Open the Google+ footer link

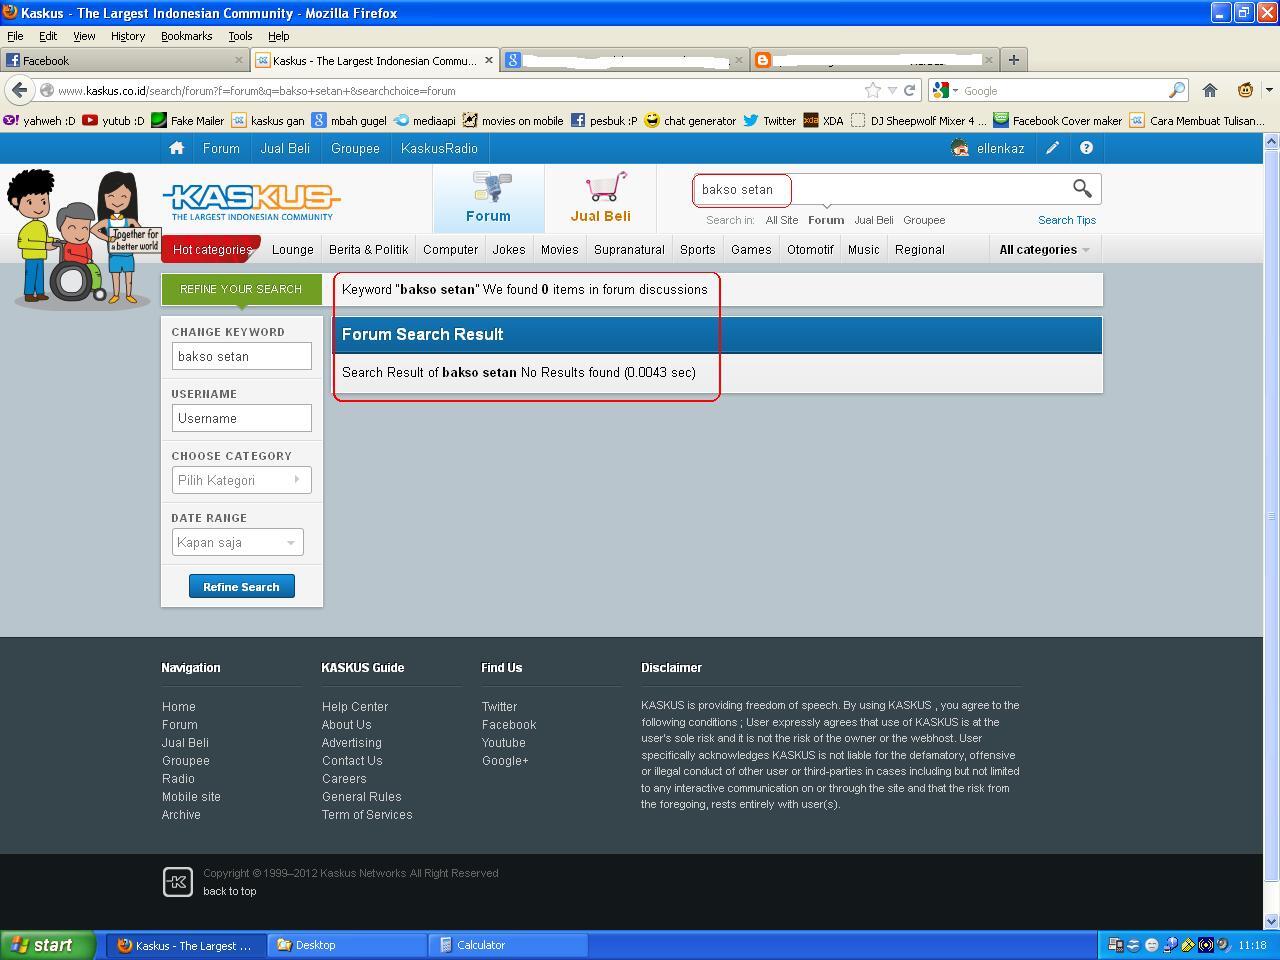click(505, 761)
